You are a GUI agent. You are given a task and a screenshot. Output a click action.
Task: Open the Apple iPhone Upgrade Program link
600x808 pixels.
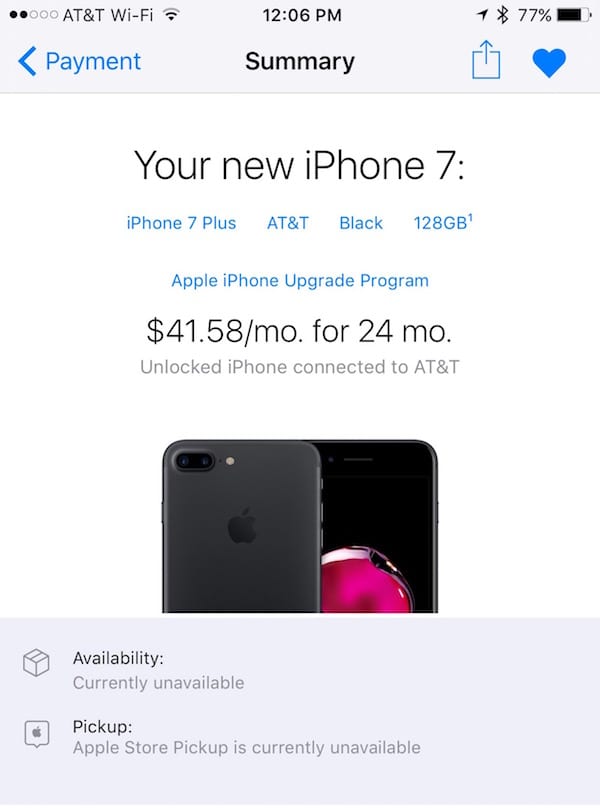pos(300,281)
